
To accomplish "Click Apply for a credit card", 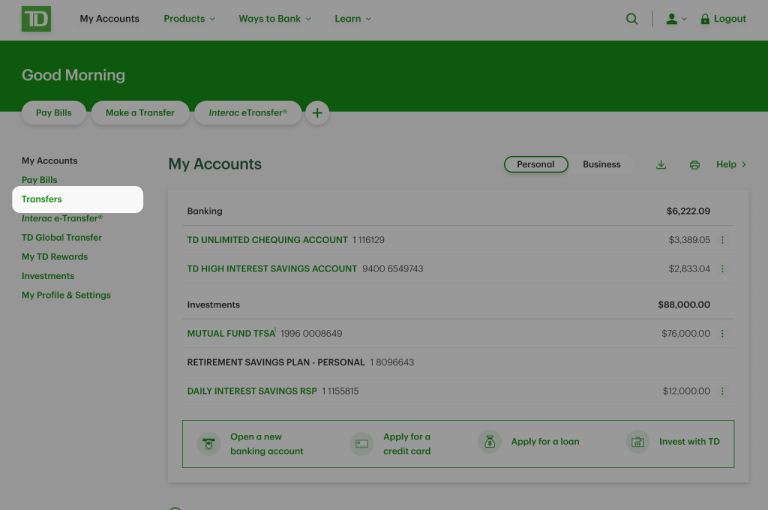I will [407, 444].
